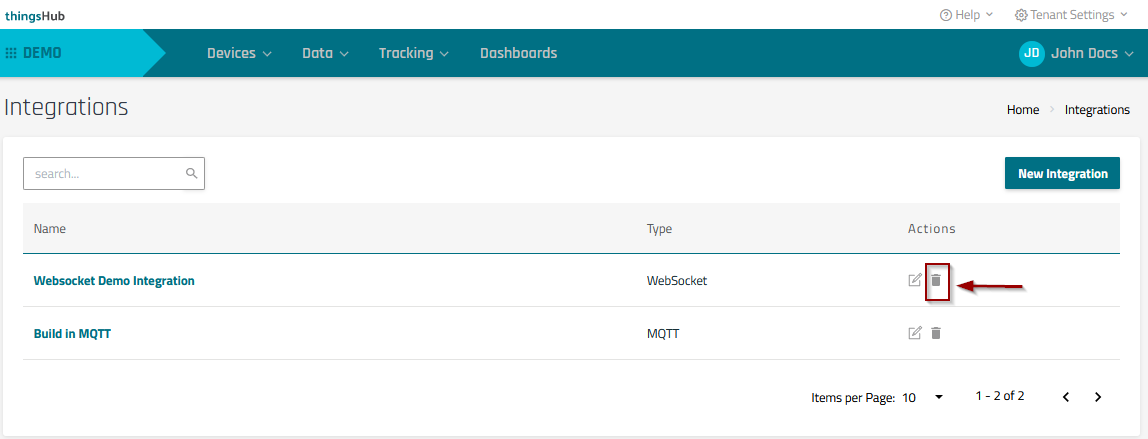Screen dimensions: 1148x439
Task: Open the Dashboards menu item
Action: tap(518, 54)
